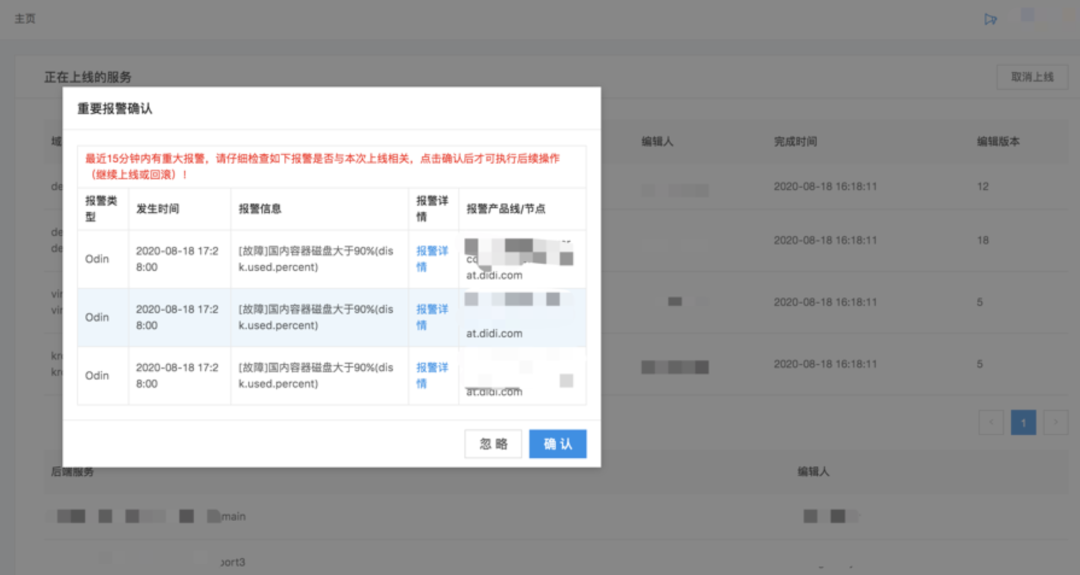Click version 18 cell in background table
Viewport: 1080px width, 575px height.
tap(983, 240)
